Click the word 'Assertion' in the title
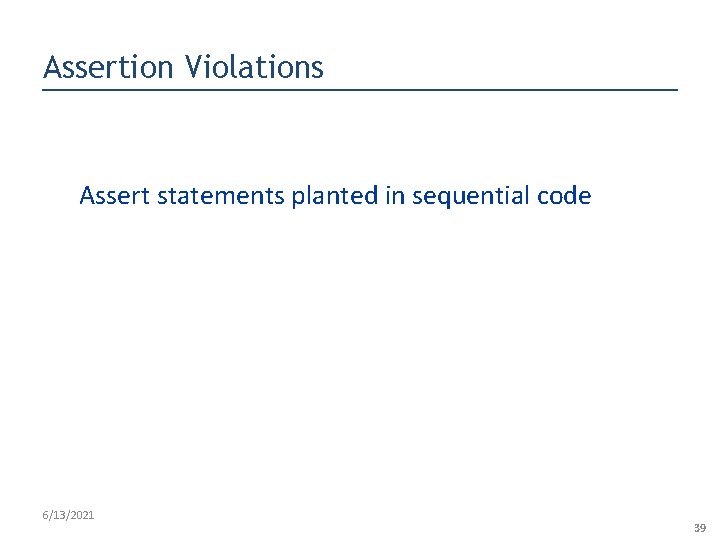 (x=110, y=67)
